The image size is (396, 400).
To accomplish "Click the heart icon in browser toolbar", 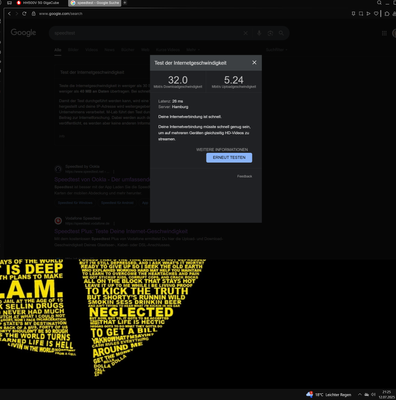I will pyautogui.click(x=376, y=14).
